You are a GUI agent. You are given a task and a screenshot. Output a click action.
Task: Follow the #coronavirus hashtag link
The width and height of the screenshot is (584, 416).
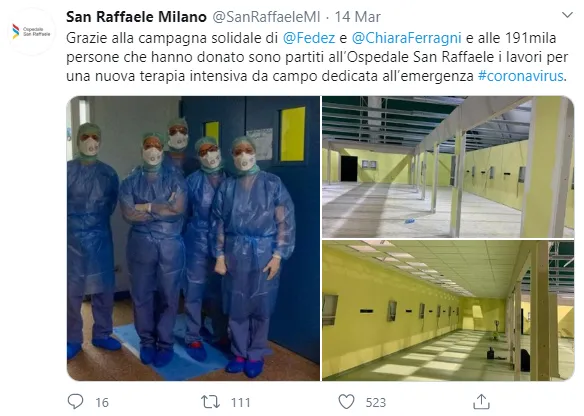(520, 76)
